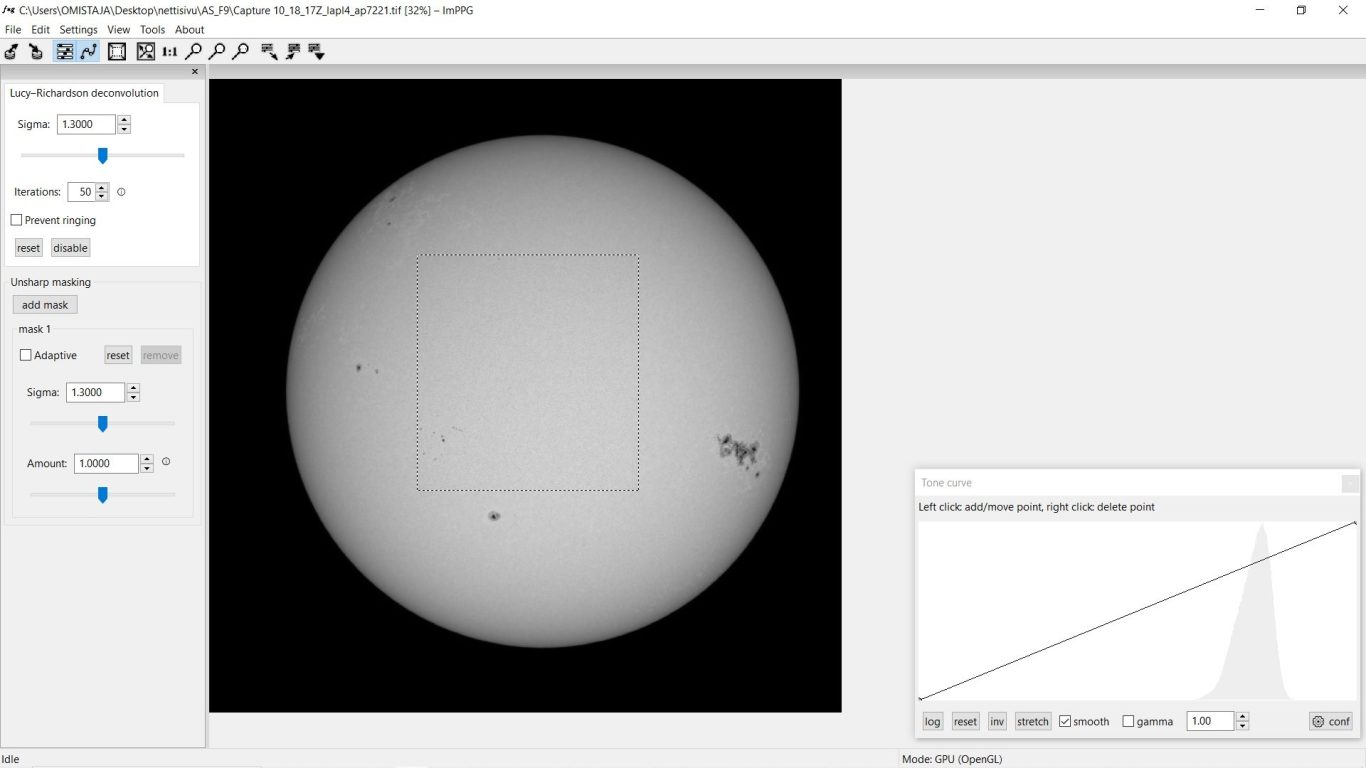The image size is (1366, 768).
Task: Uncheck the smooth tone curve checkbox
Action: (1065, 721)
